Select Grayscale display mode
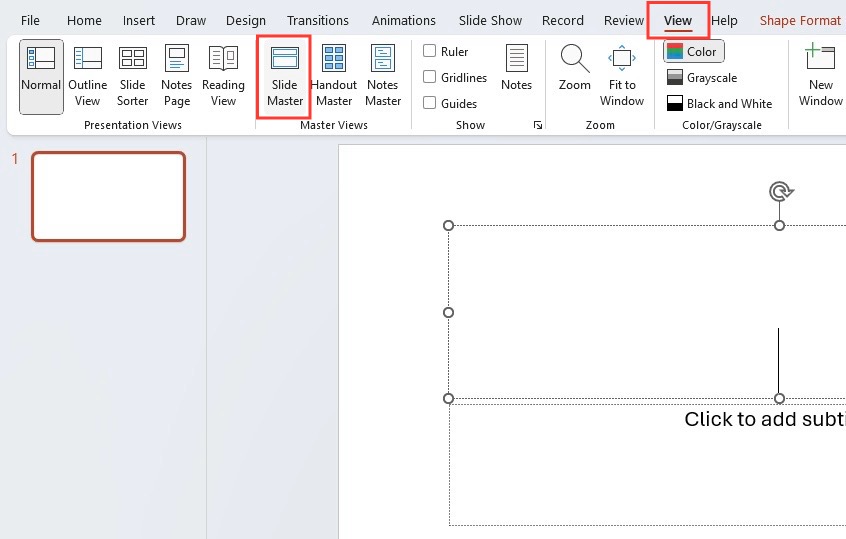 click(701, 78)
